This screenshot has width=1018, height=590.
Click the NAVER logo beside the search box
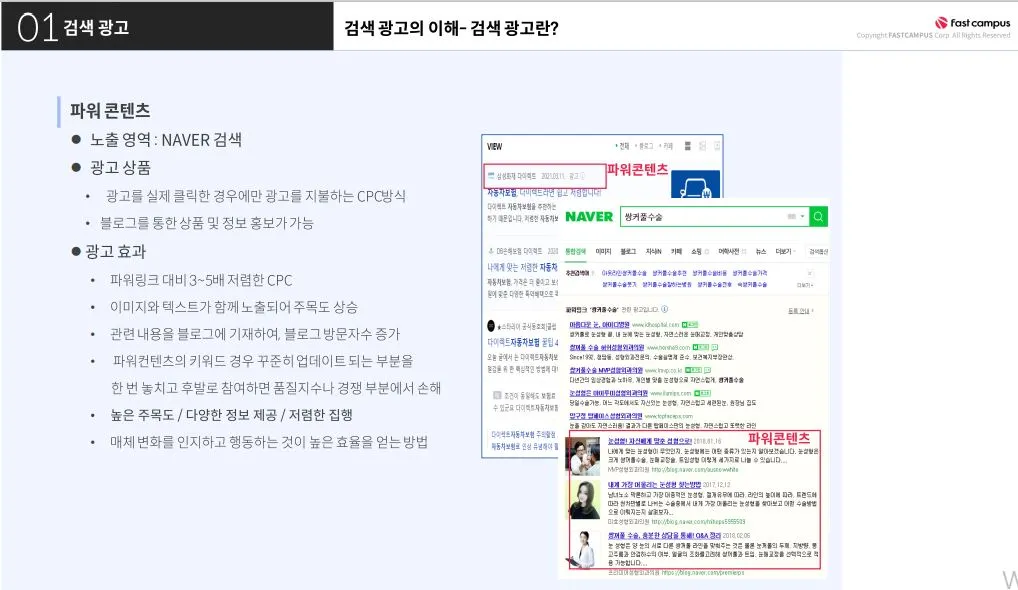589,217
